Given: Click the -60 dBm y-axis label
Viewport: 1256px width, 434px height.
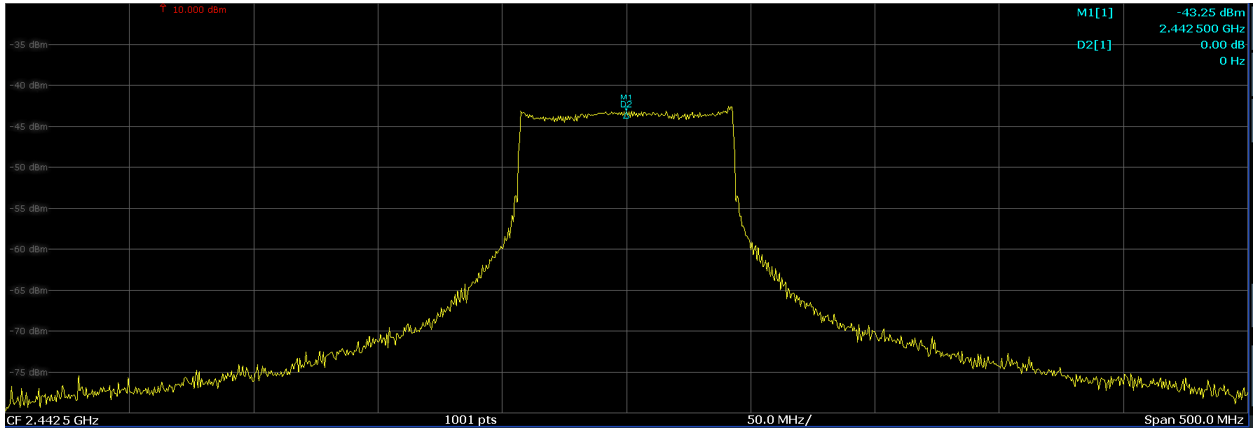Looking at the screenshot, I should tap(28, 249).
